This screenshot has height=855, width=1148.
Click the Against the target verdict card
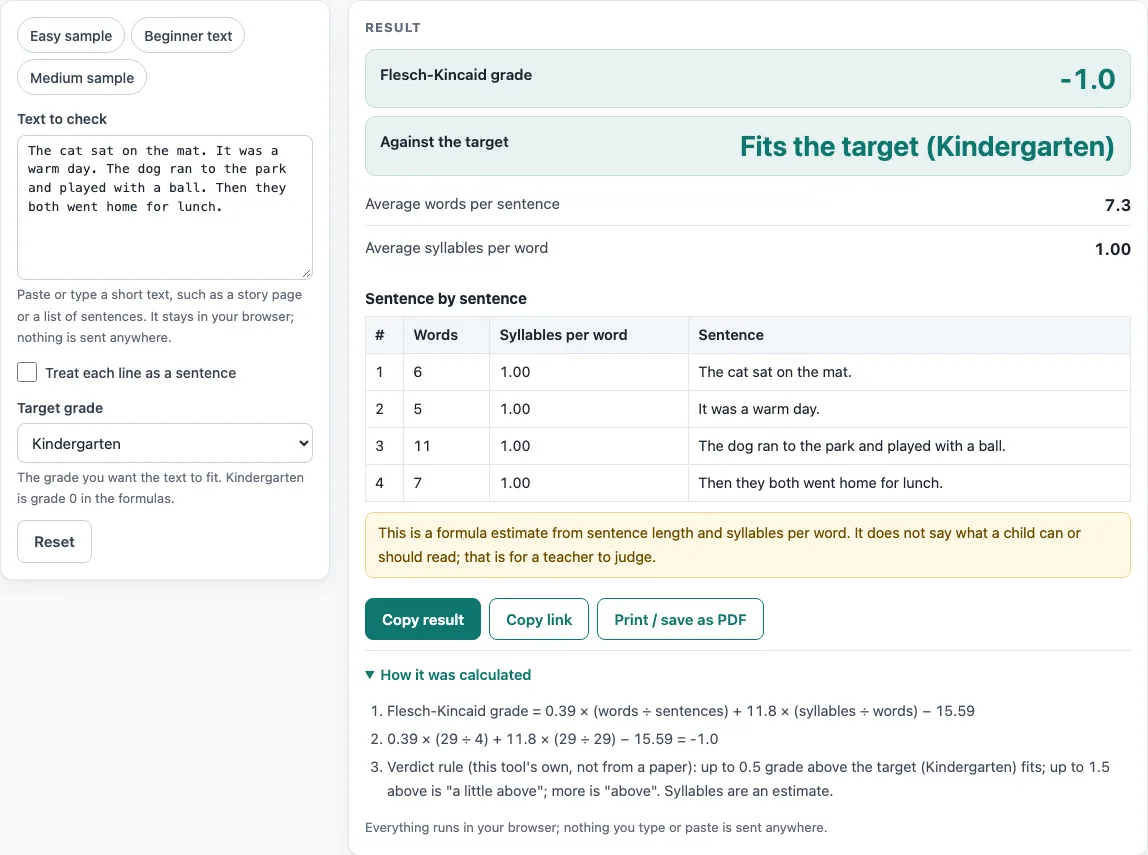tap(748, 146)
